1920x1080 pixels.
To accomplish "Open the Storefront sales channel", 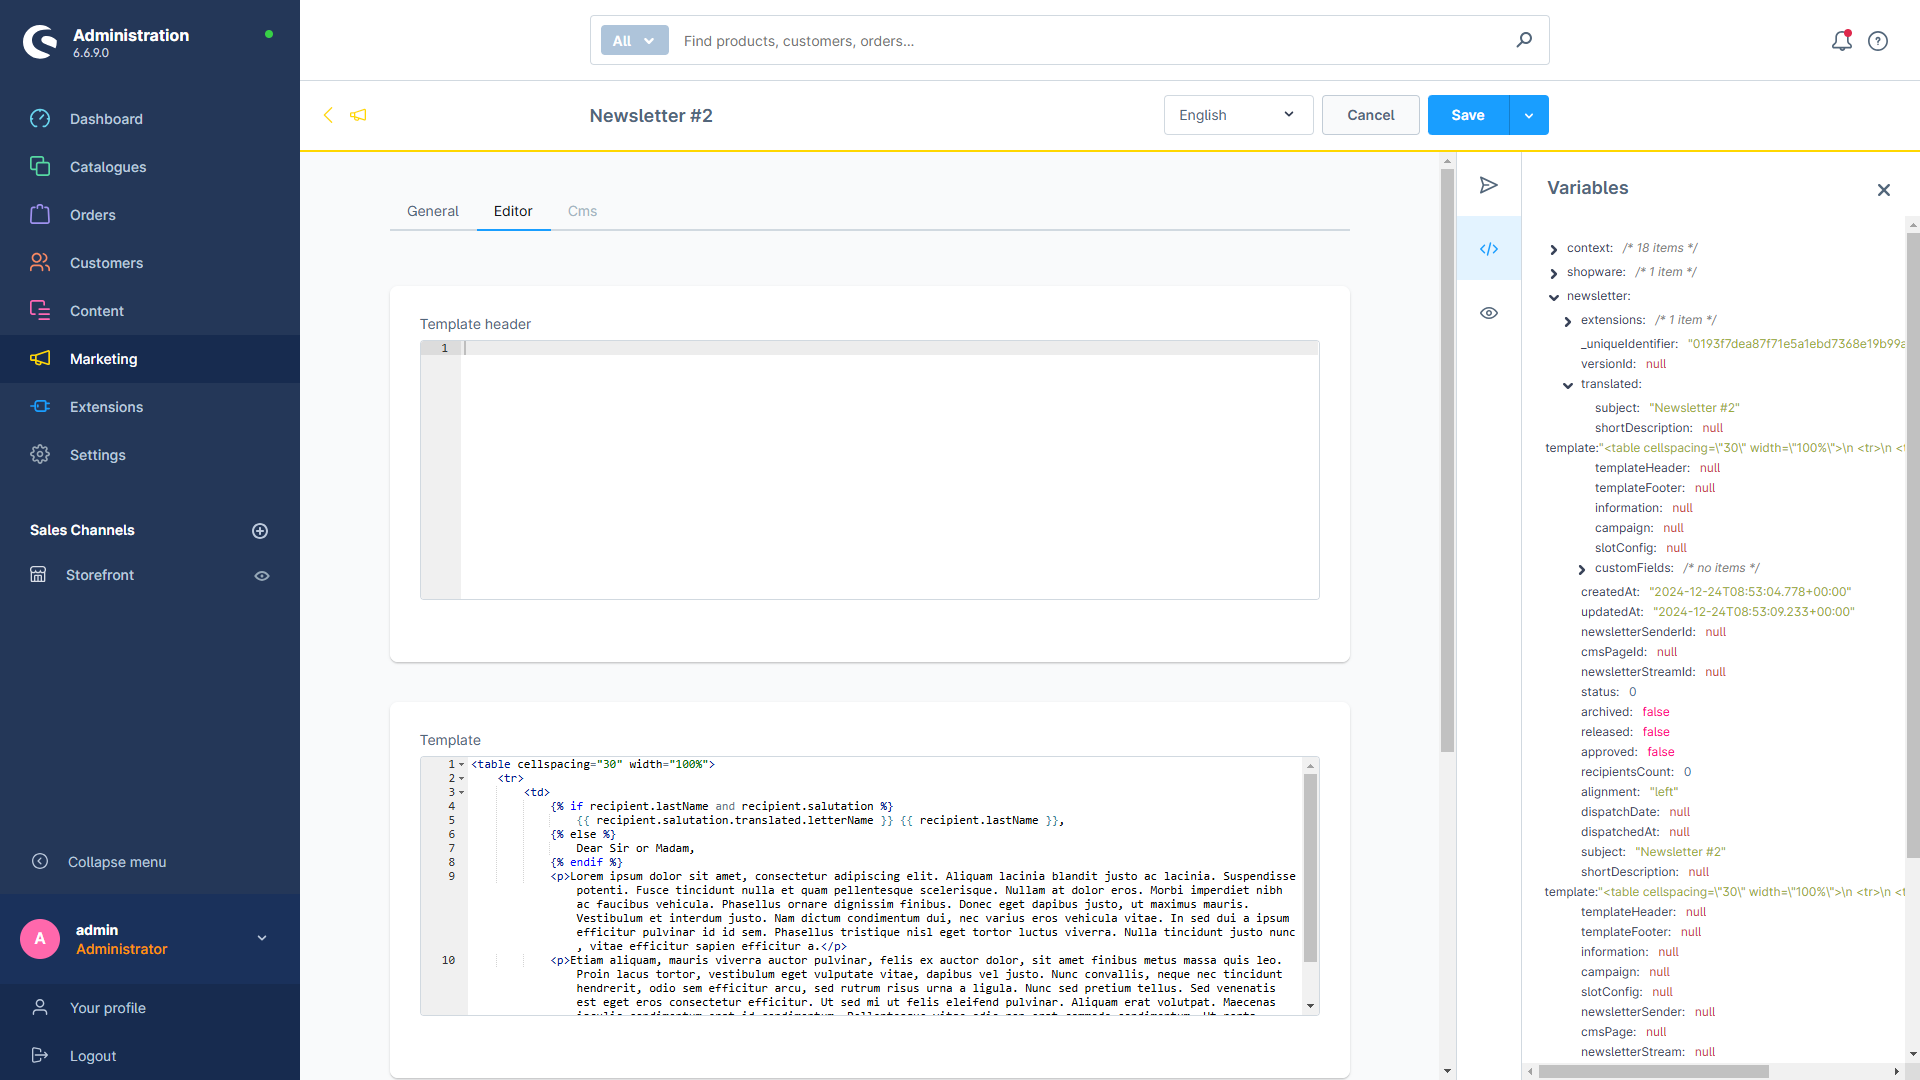I will [100, 575].
